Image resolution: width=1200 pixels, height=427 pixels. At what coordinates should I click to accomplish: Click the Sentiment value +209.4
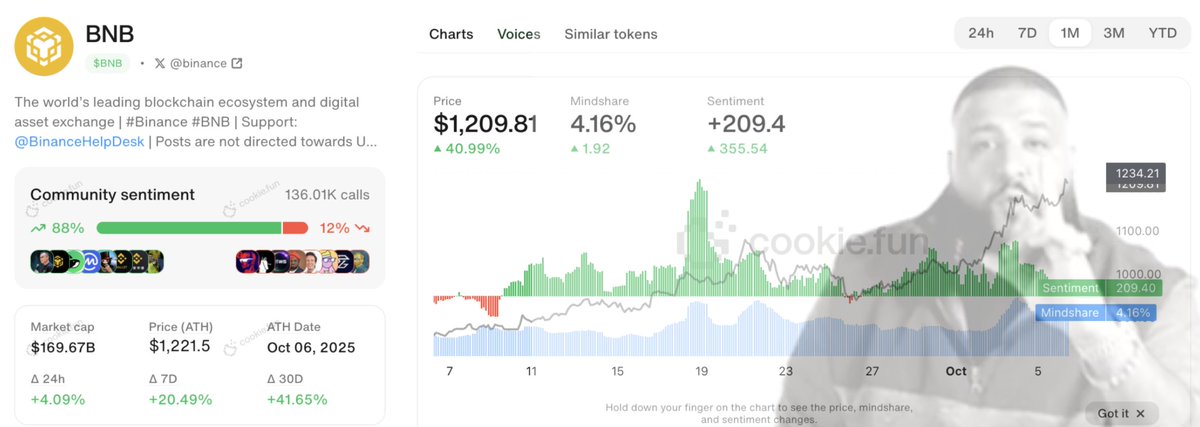746,124
